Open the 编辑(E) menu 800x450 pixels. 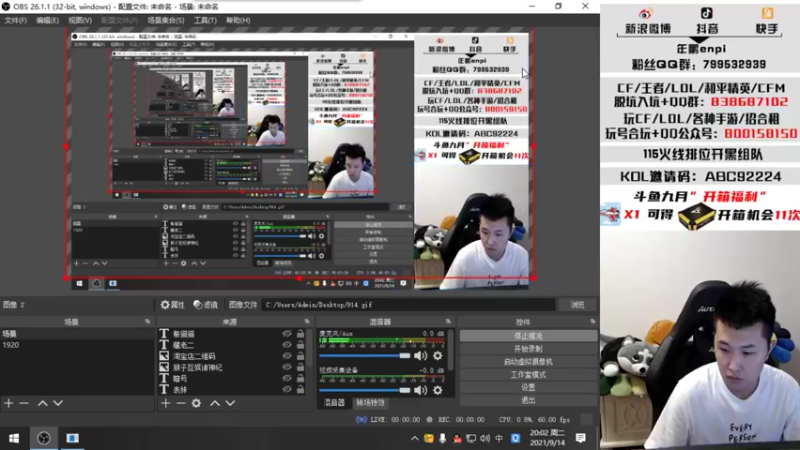pos(47,20)
